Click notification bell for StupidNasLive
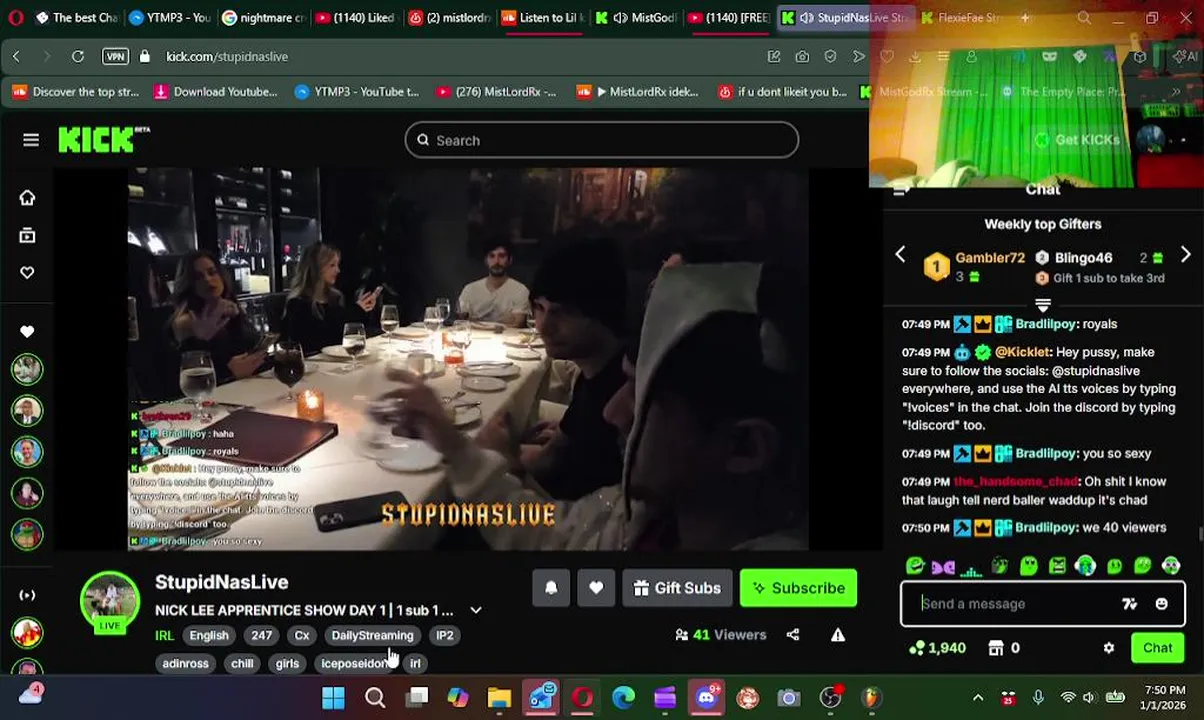Screen dimensions: 1204x720 pos(551,588)
